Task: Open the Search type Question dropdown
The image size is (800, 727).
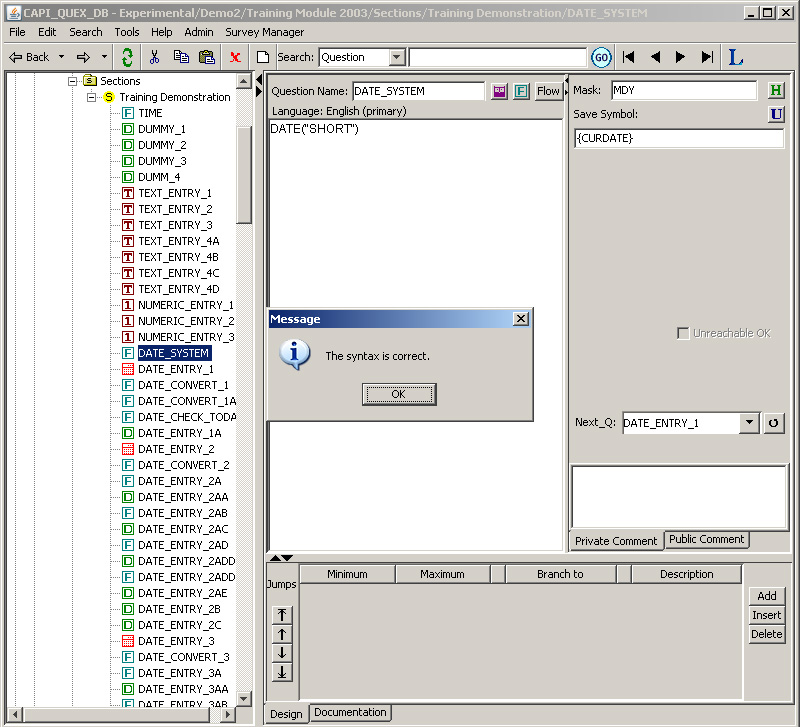Action: pyautogui.click(x=396, y=57)
